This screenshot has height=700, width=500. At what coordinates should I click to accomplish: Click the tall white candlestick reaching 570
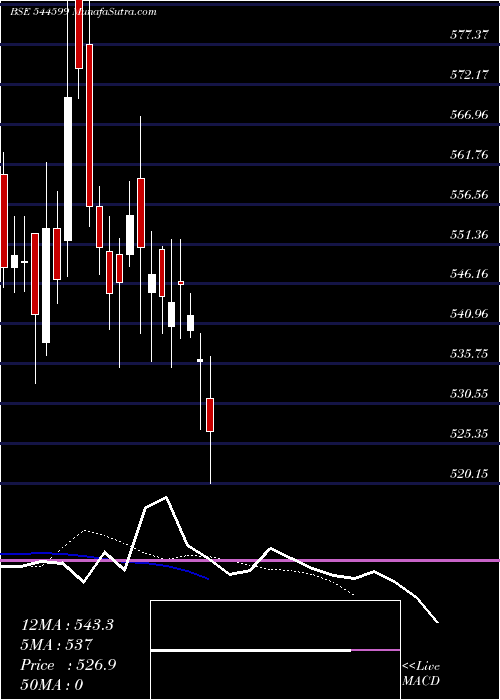point(68,169)
